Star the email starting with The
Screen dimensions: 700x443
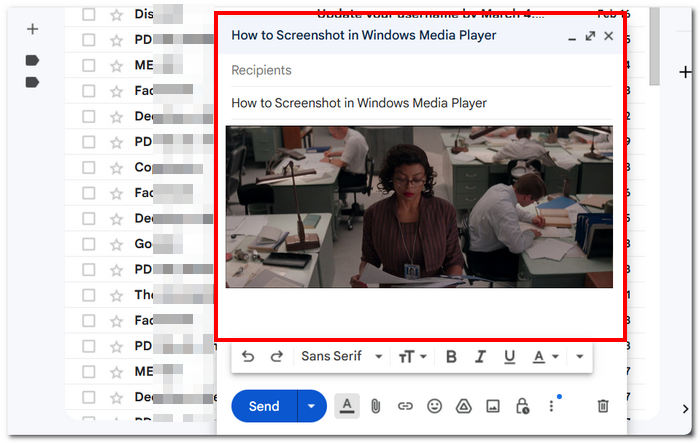pos(116,295)
